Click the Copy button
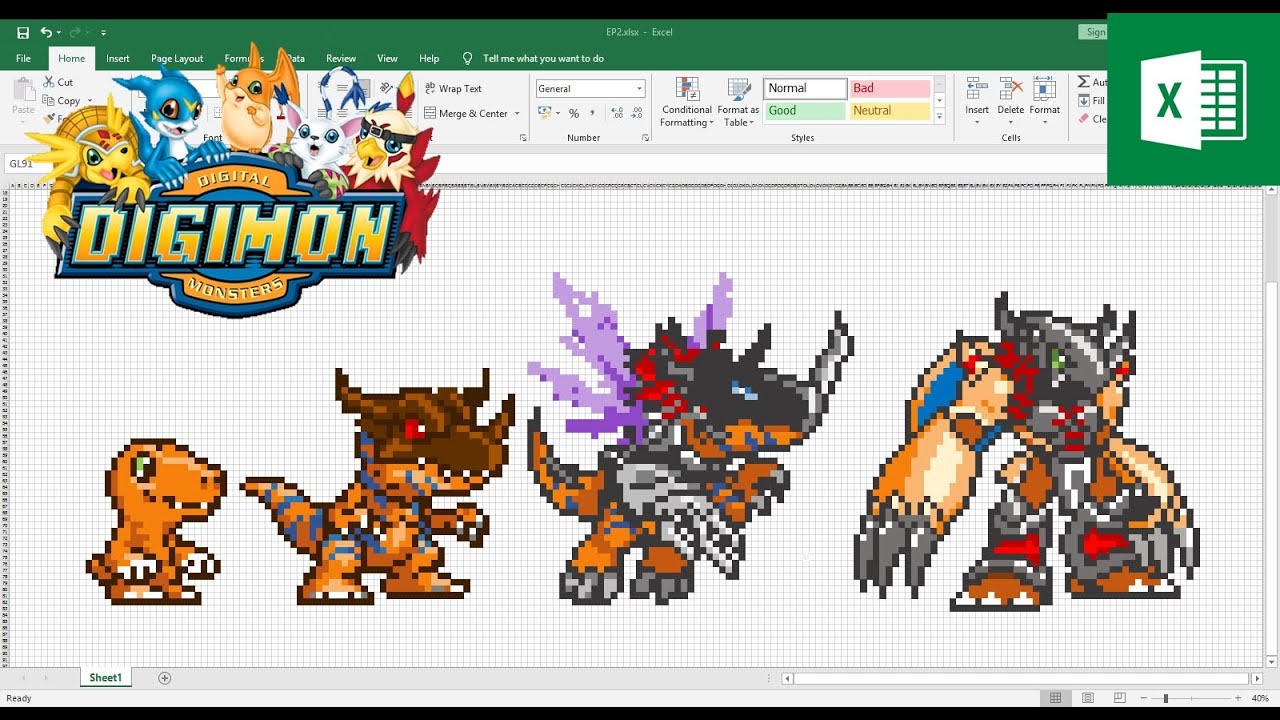The width and height of the screenshot is (1280, 720). pyautogui.click(x=62, y=101)
